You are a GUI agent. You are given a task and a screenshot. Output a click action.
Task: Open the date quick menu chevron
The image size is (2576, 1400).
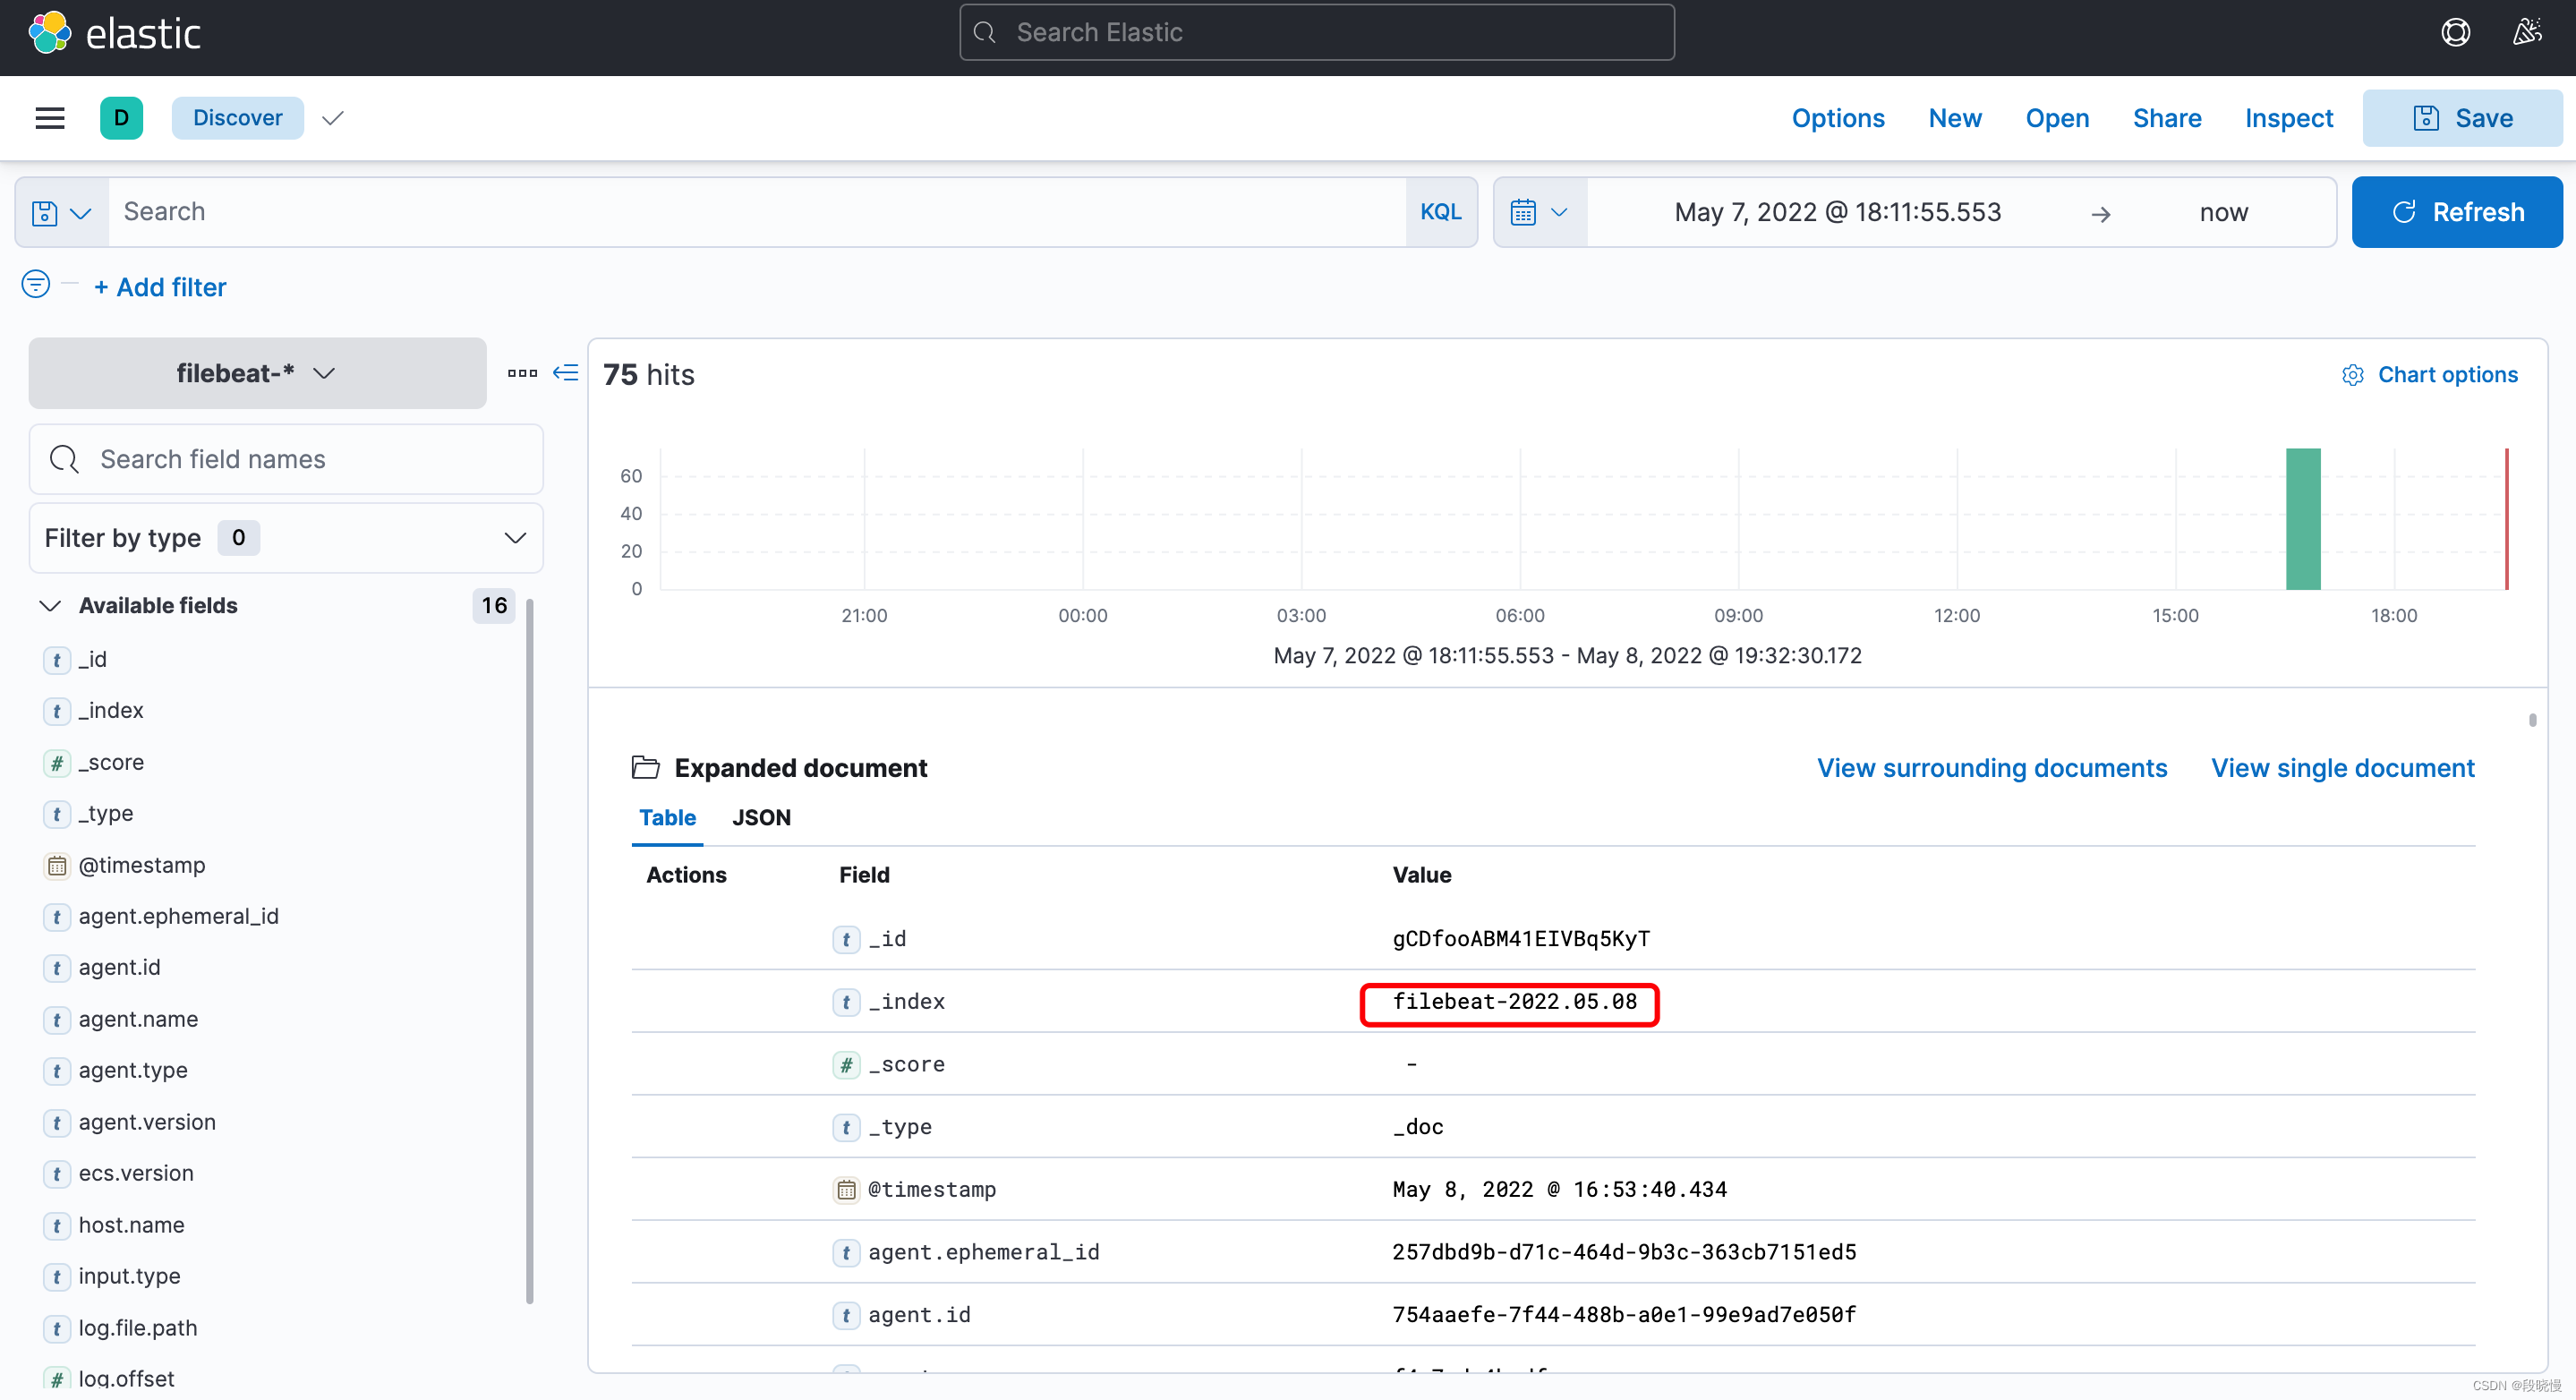click(1559, 212)
